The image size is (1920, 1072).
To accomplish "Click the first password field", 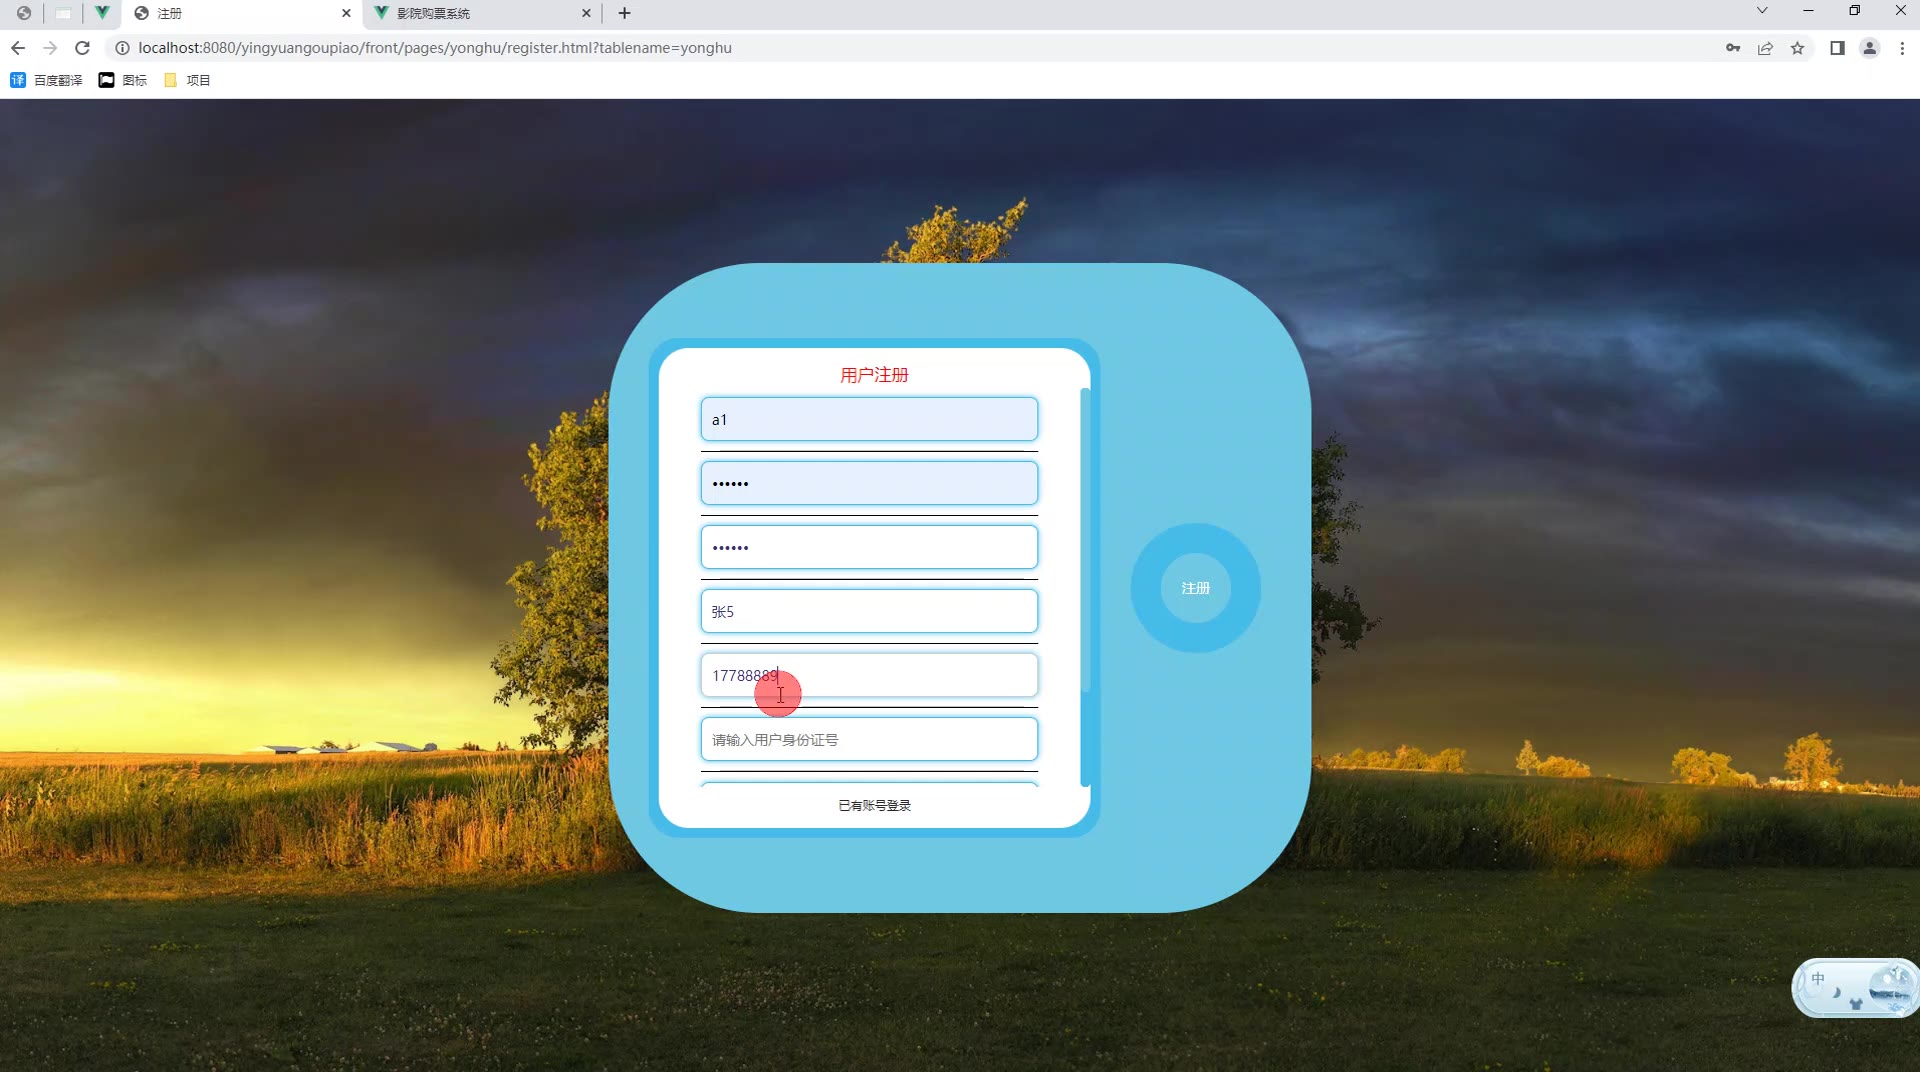I will tap(869, 483).
